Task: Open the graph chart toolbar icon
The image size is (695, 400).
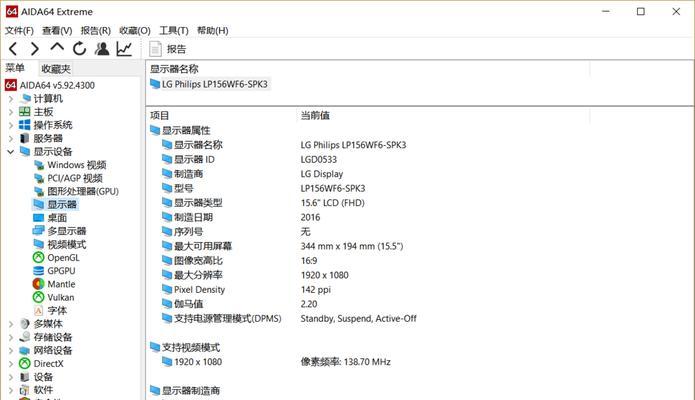Action: [124, 48]
